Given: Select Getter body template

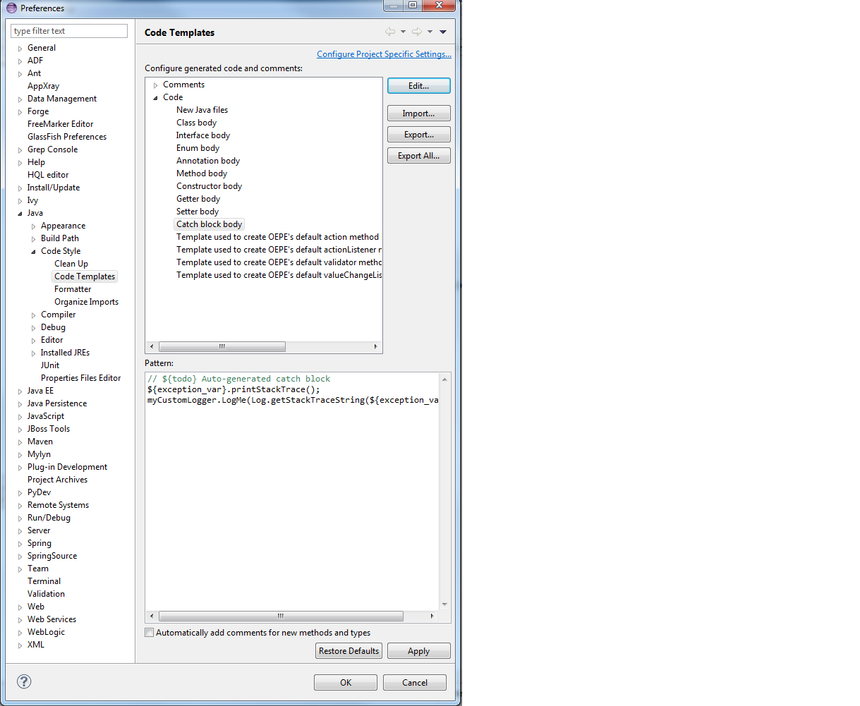Looking at the screenshot, I should [198, 199].
